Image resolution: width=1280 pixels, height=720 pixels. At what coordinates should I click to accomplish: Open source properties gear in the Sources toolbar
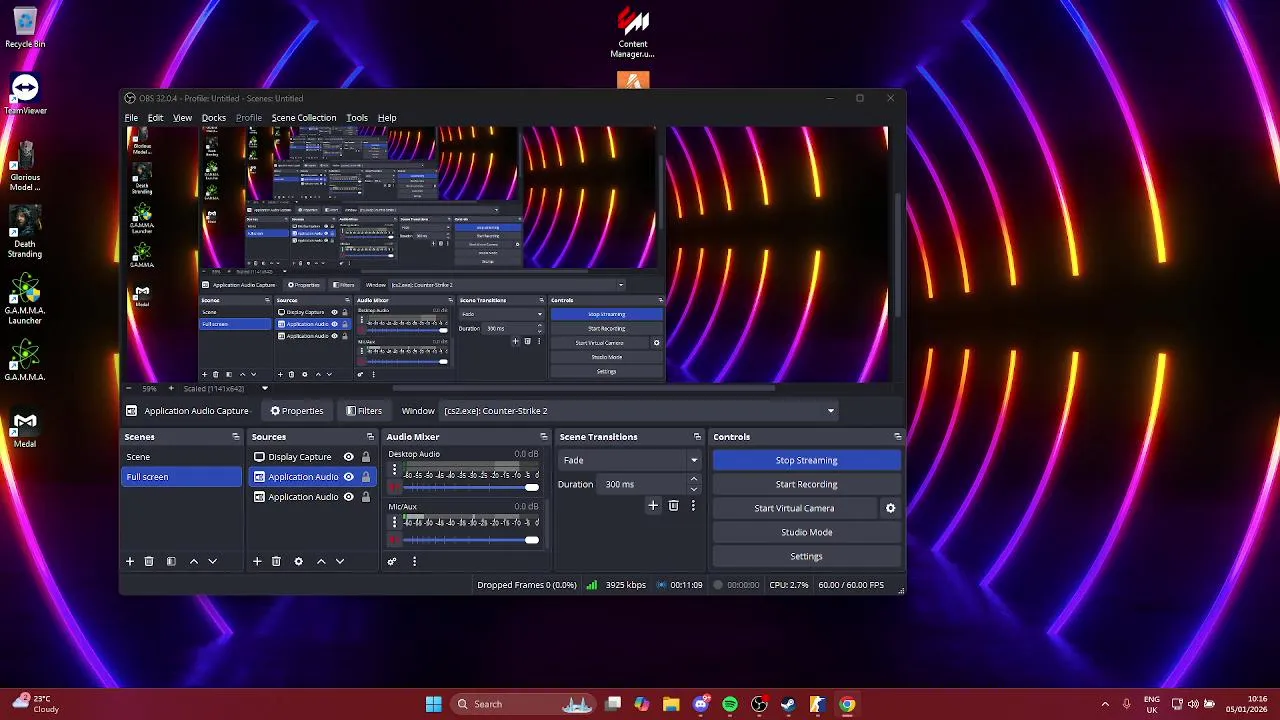pyautogui.click(x=298, y=562)
